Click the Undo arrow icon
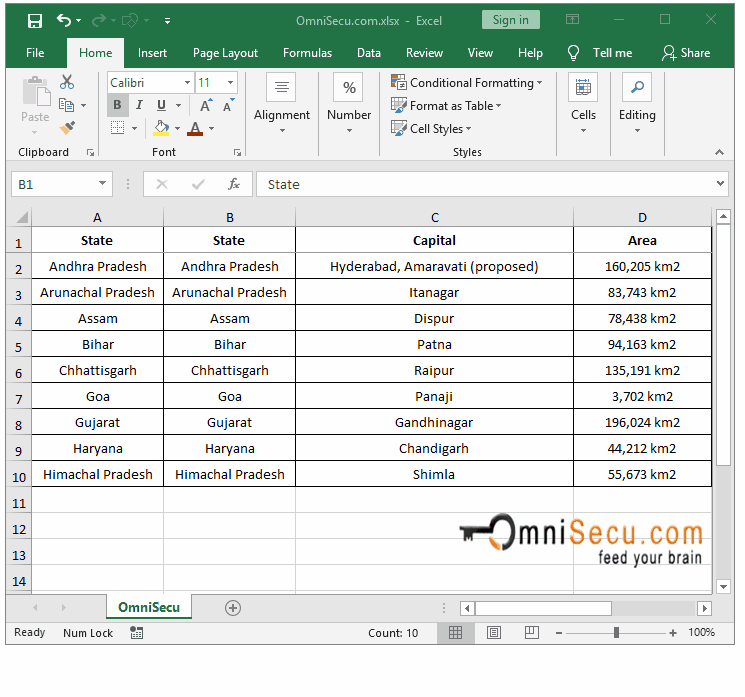 coord(64,20)
